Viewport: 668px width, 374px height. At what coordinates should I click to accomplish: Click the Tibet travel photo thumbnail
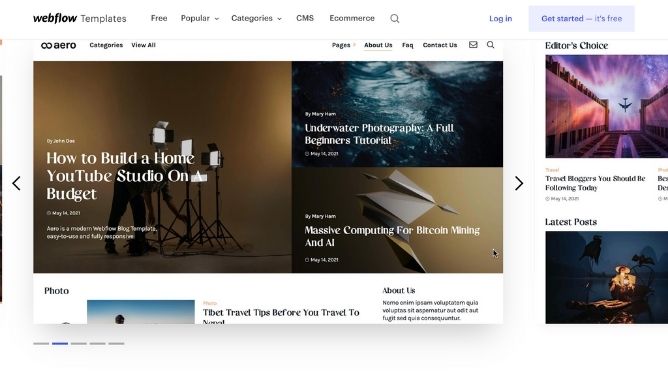(x=141, y=312)
